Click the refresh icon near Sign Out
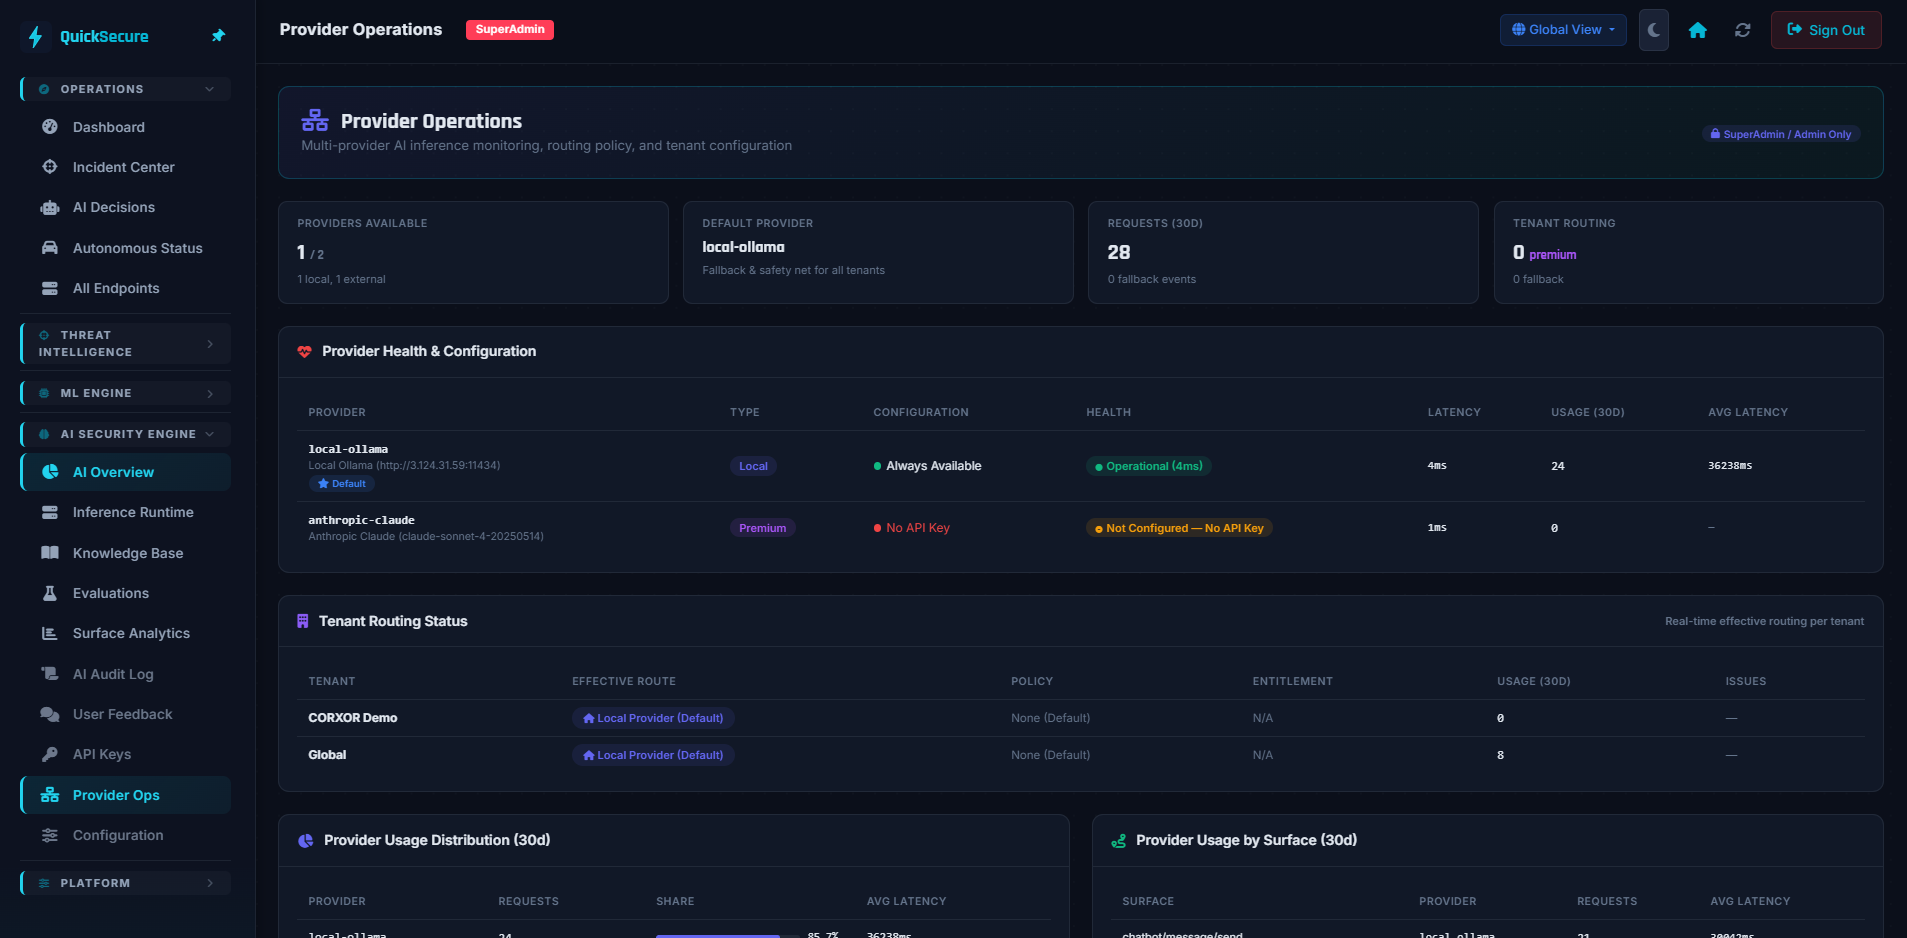Screen dimensions: 1907x938 point(1743,30)
